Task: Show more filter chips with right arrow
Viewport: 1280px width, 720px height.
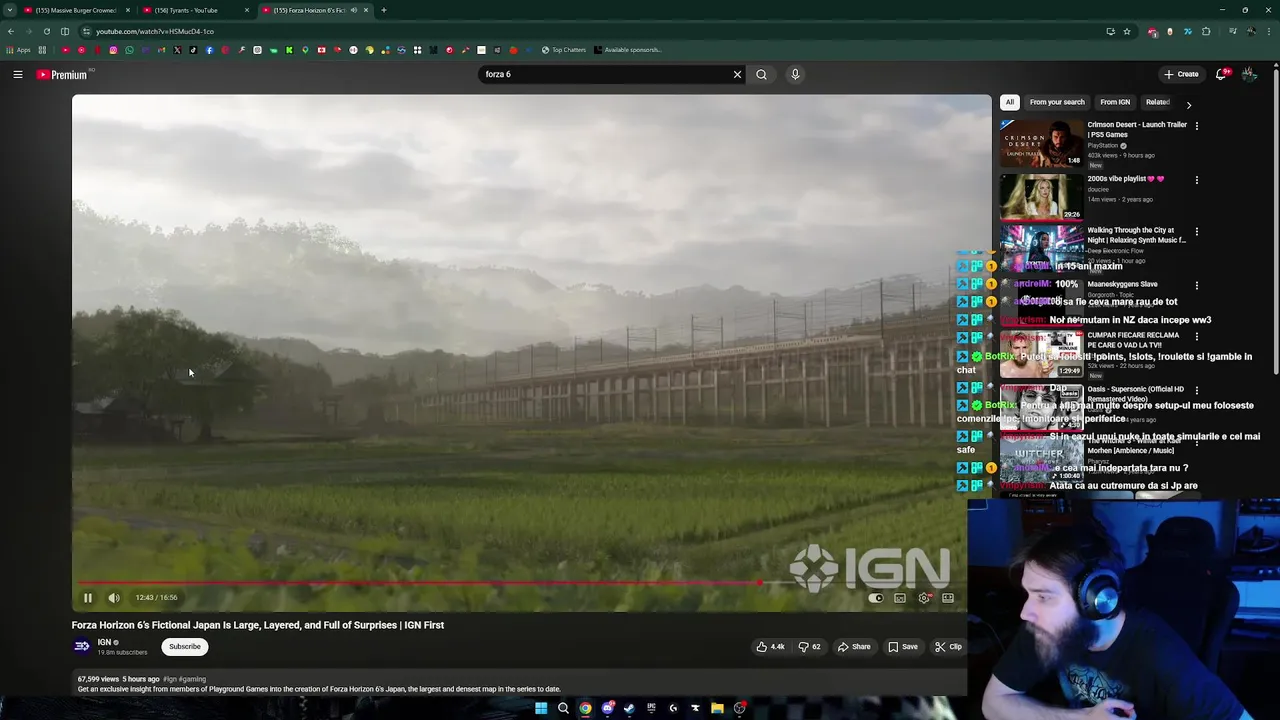Action: click(x=1188, y=104)
